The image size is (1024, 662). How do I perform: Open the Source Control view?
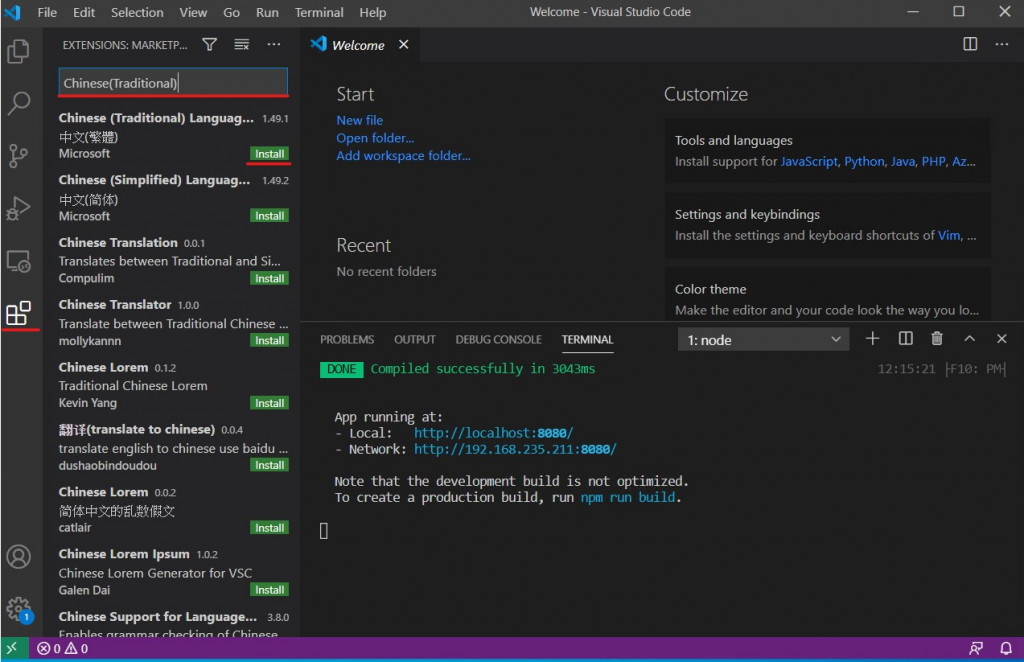(x=18, y=155)
